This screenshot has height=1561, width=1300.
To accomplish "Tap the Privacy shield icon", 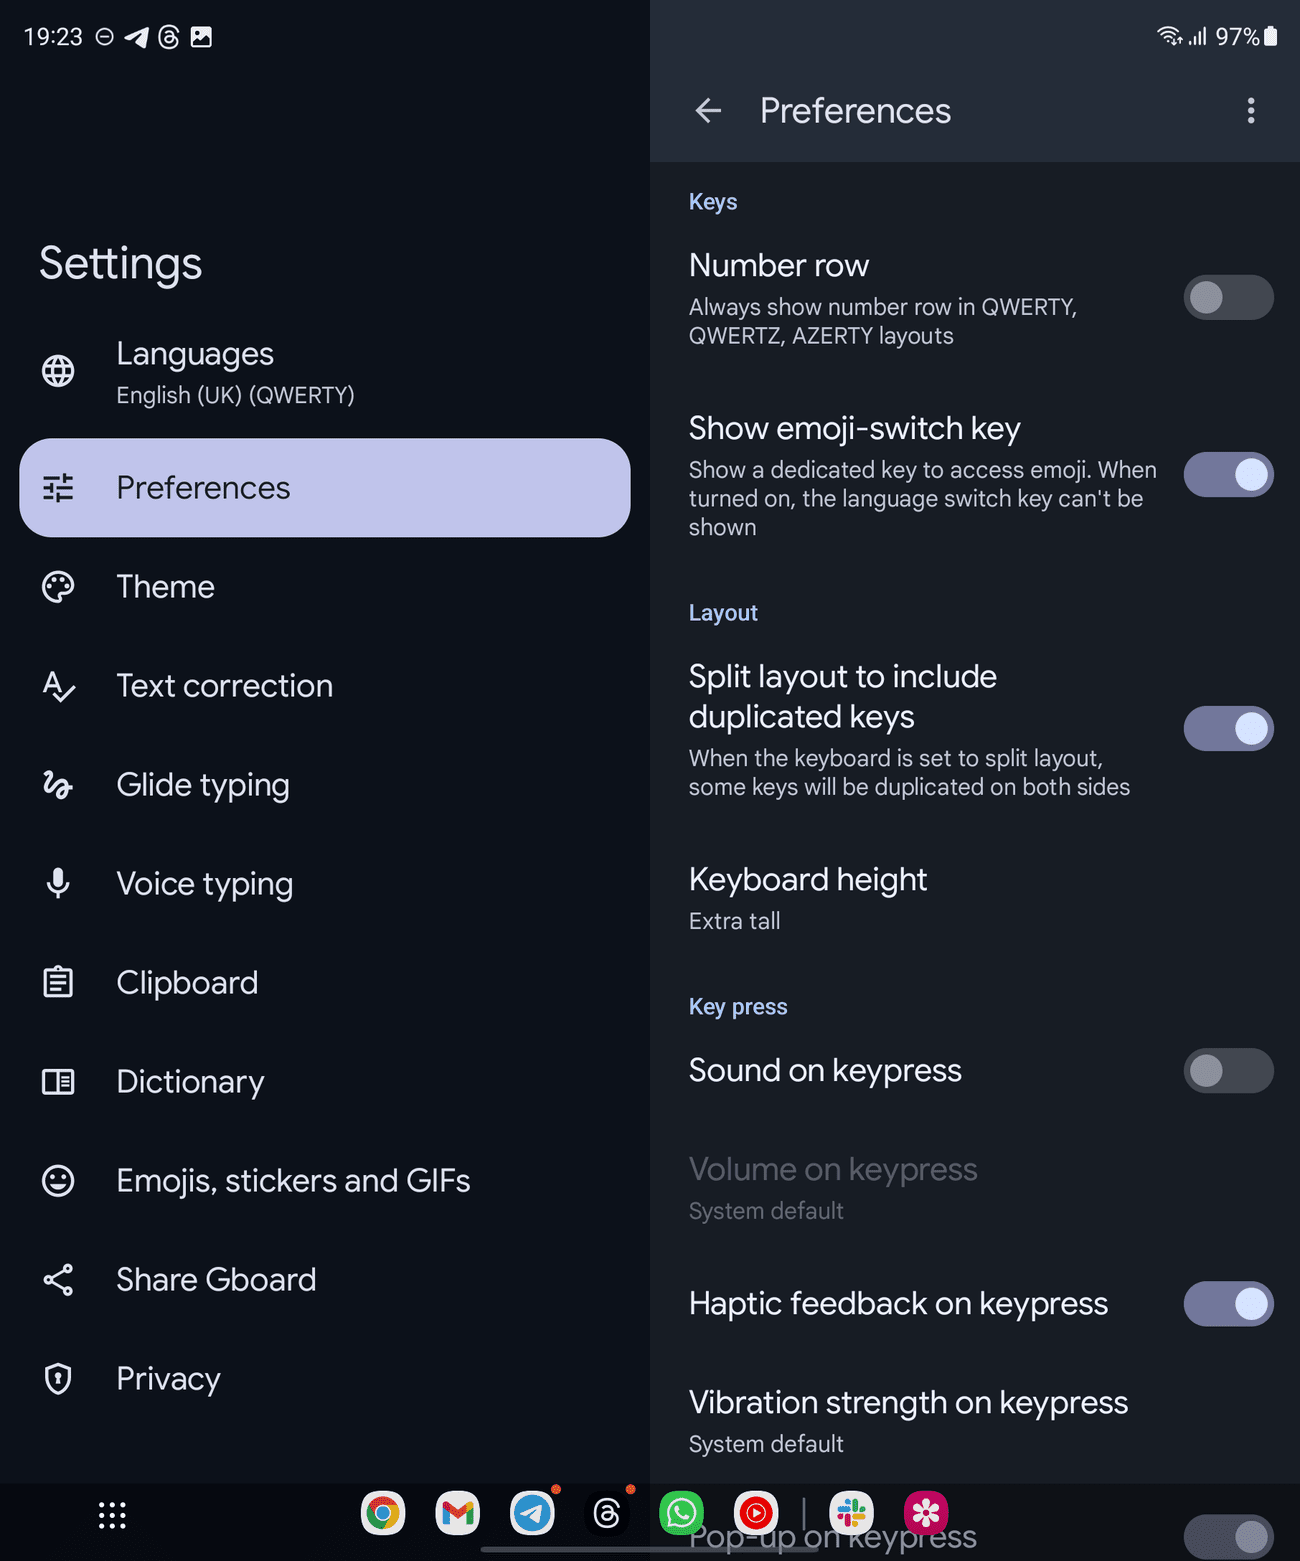I will [x=58, y=1379].
